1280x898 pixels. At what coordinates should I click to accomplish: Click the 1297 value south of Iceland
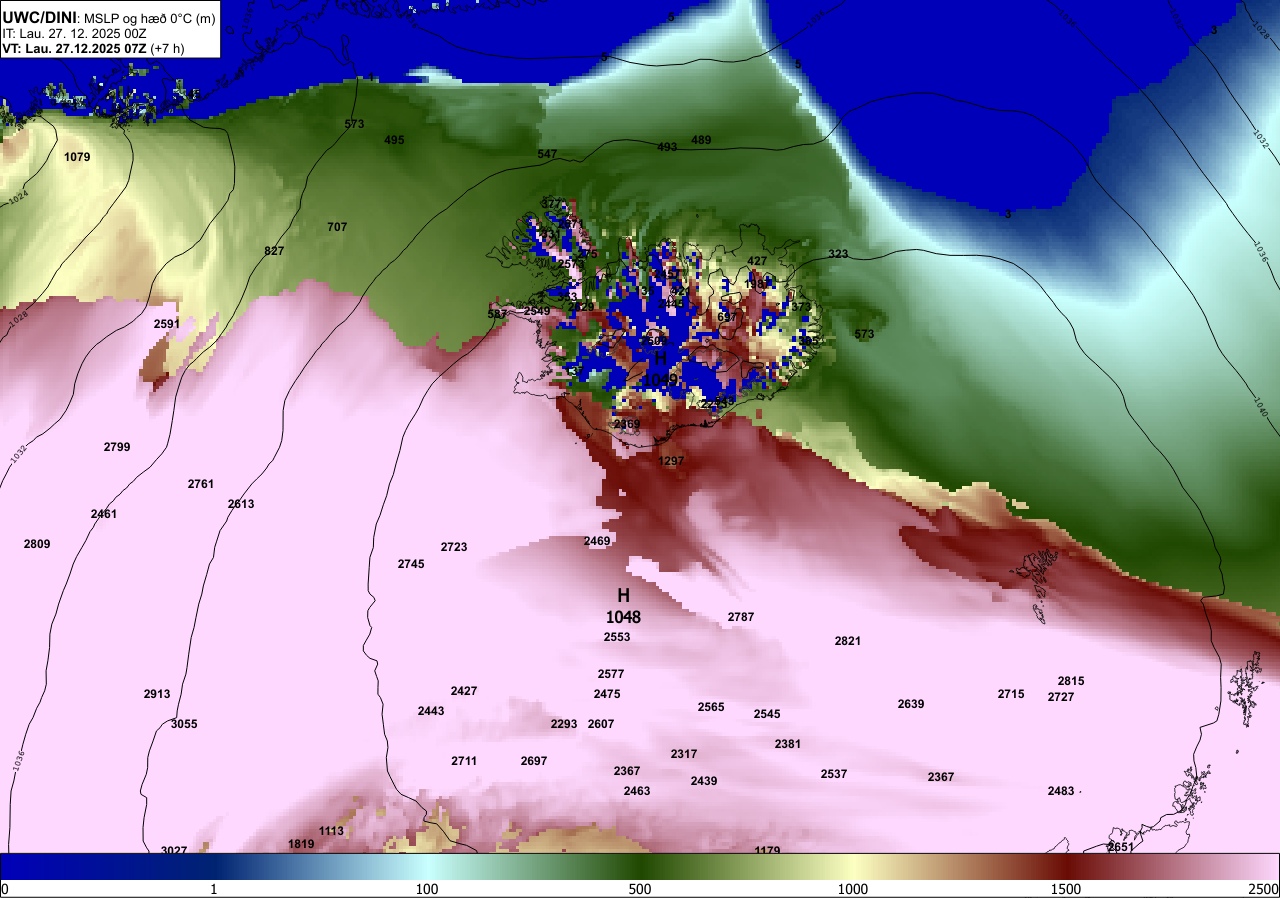point(671,461)
